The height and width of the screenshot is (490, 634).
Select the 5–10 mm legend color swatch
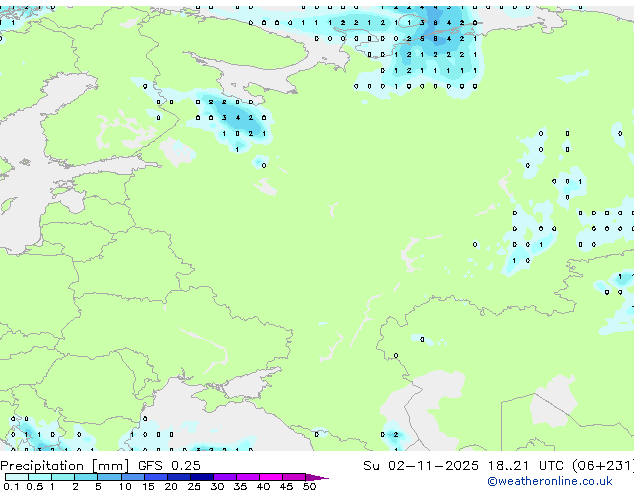click(x=109, y=477)
